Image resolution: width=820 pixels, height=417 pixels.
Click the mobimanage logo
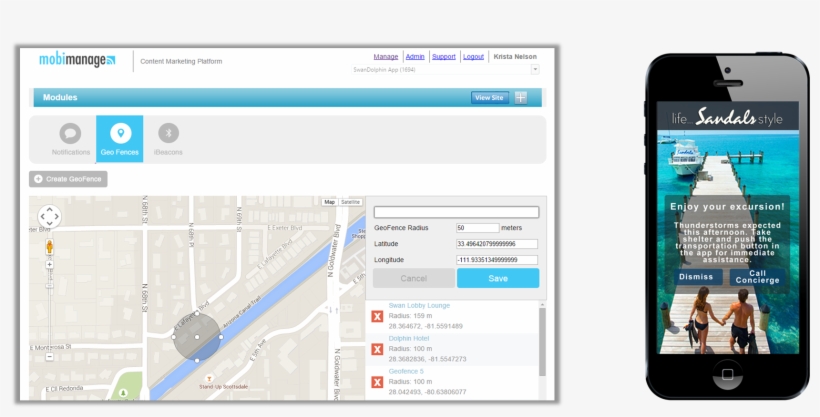tap(77, 60)
